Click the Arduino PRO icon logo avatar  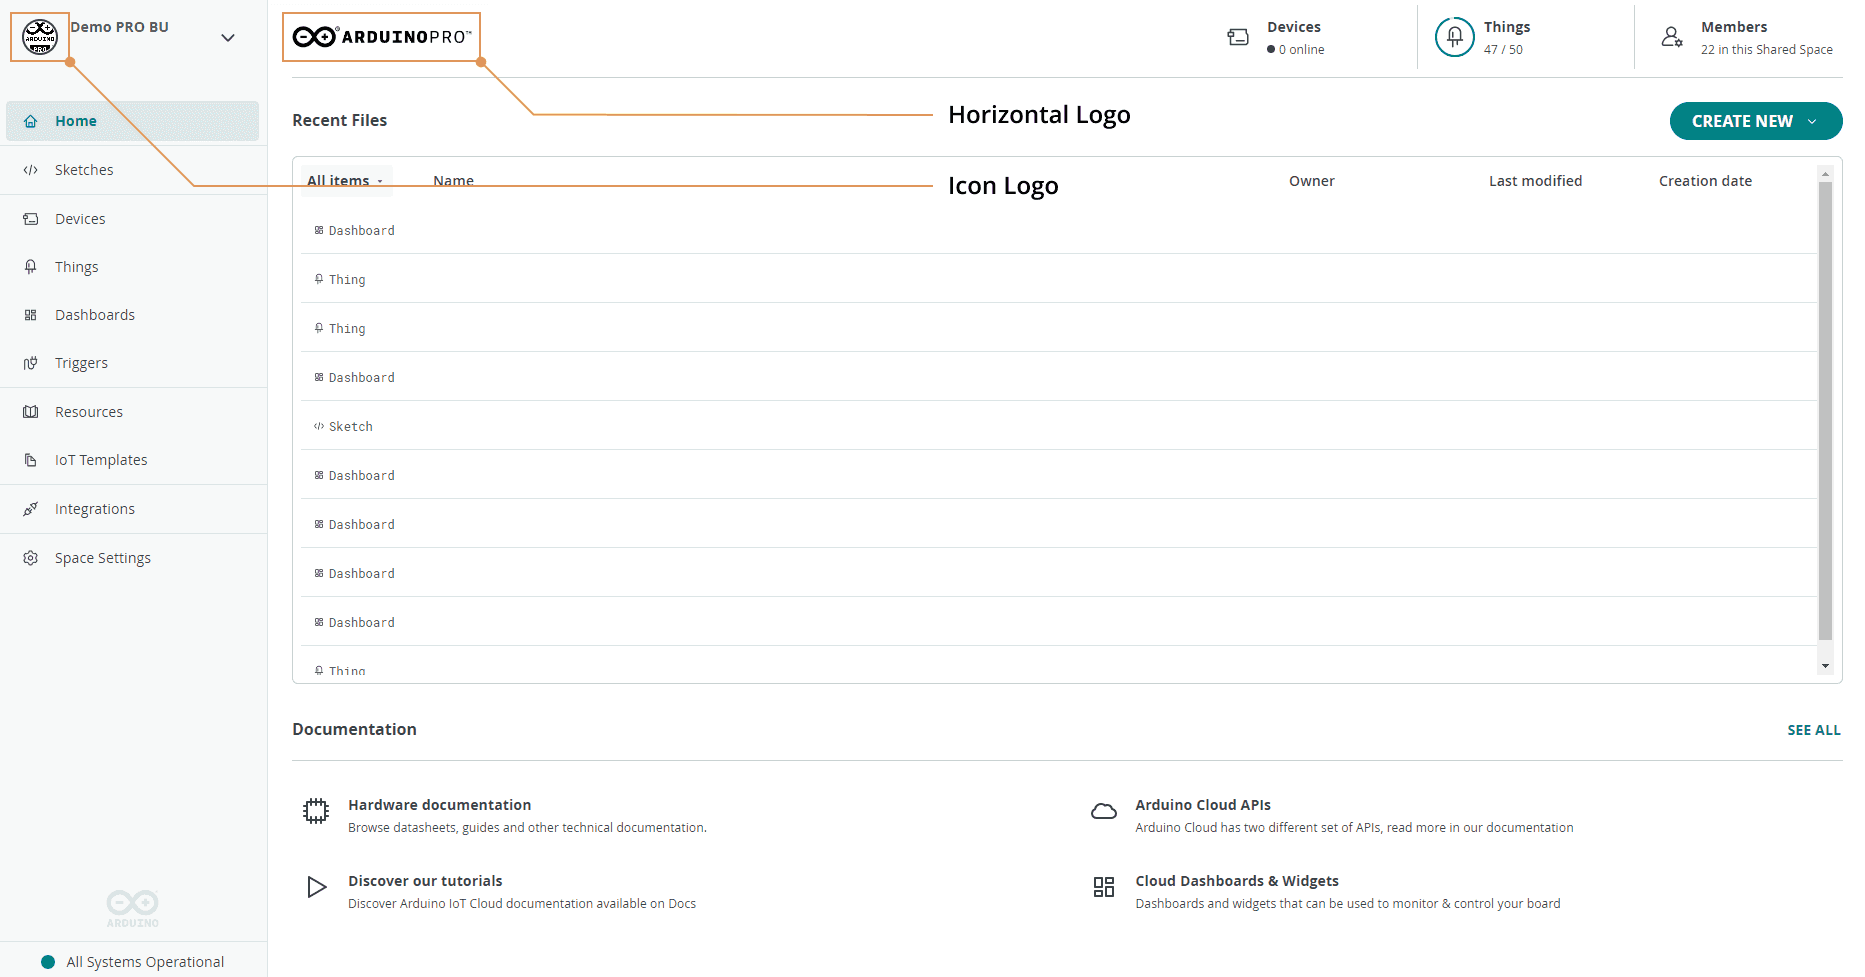click(x=40, y=37)
